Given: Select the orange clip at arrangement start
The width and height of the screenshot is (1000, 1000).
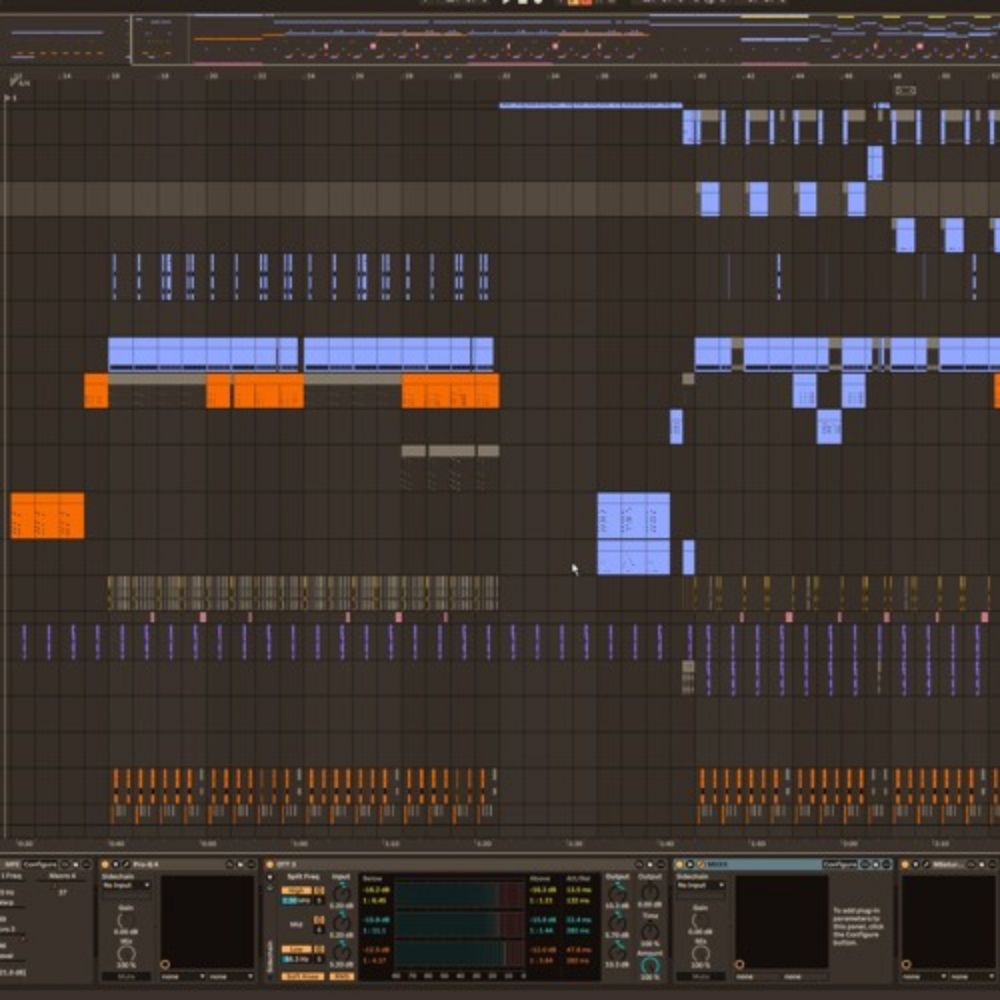Looking at the screenshot, I should click(47, 515).
